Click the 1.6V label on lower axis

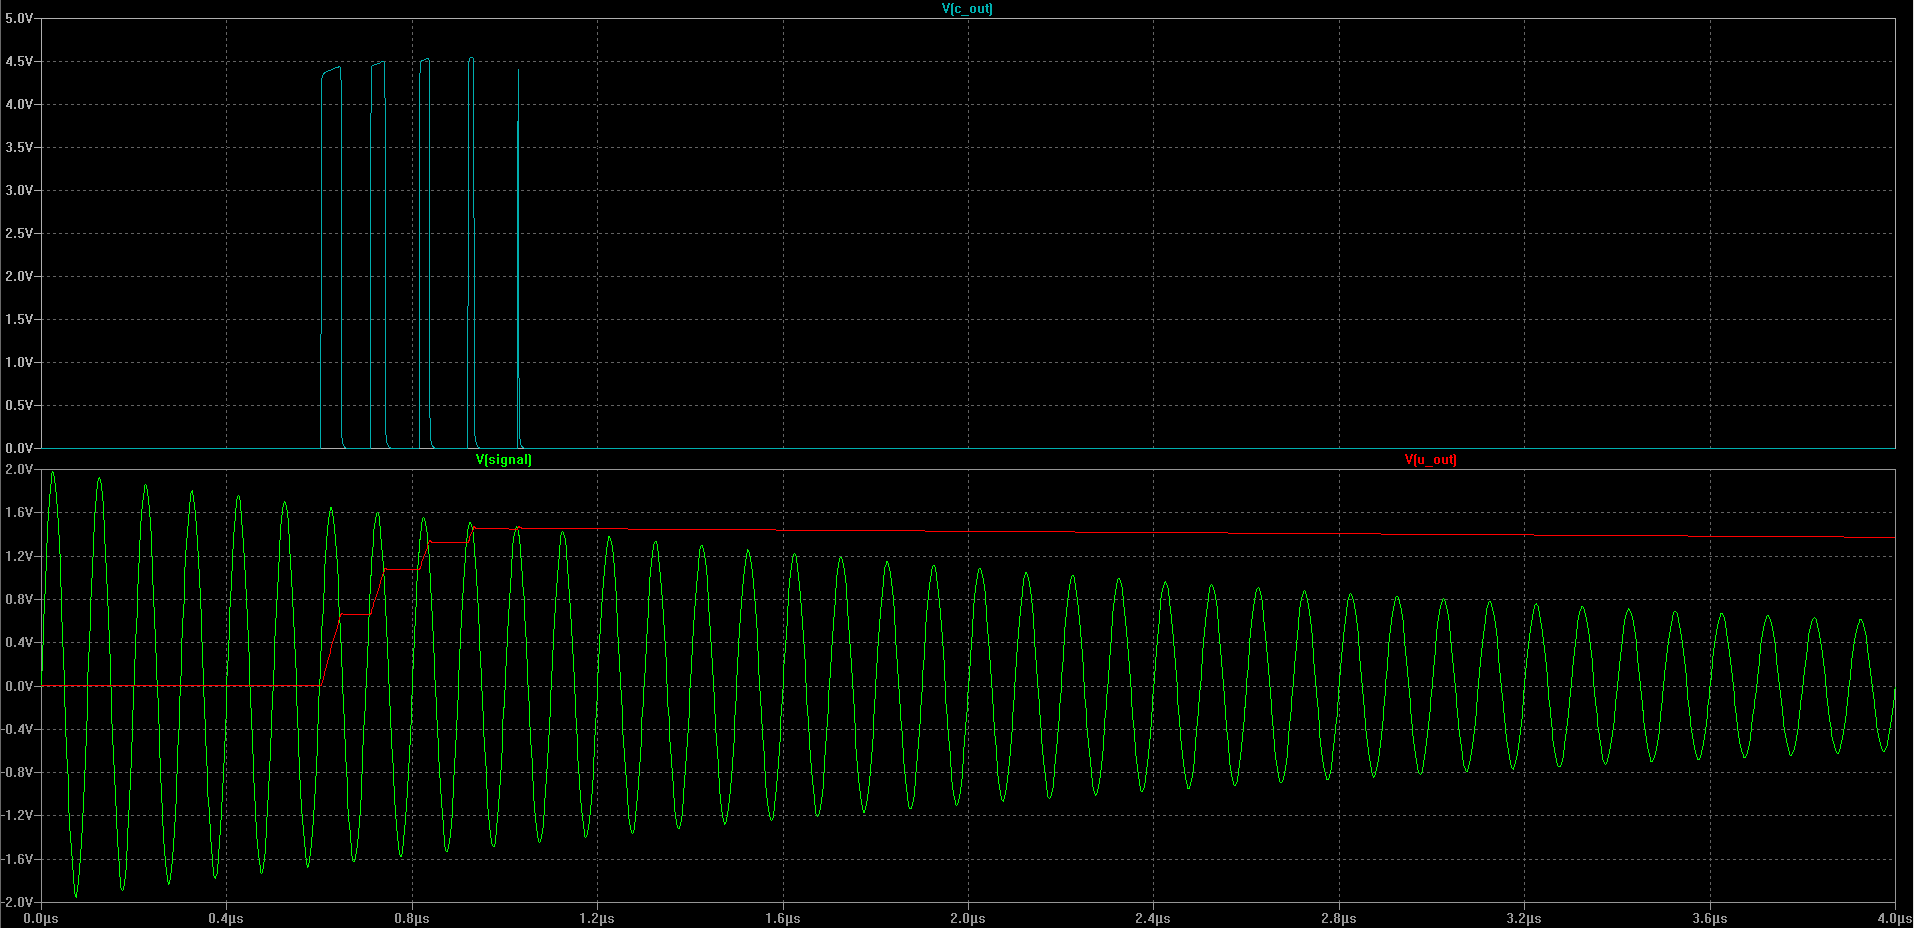pyautogui.click(x=18, y=513)
